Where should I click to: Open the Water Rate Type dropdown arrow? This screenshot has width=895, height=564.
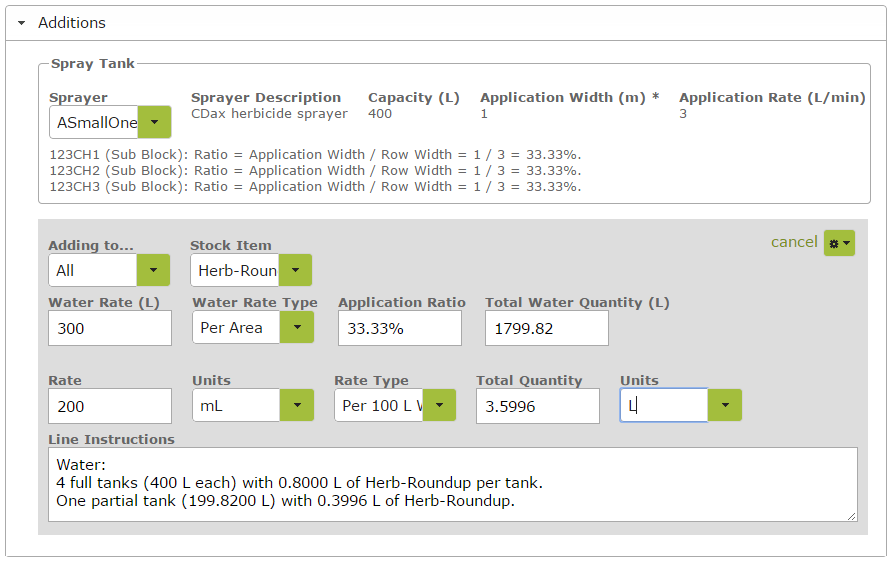(x=297, y=327)
